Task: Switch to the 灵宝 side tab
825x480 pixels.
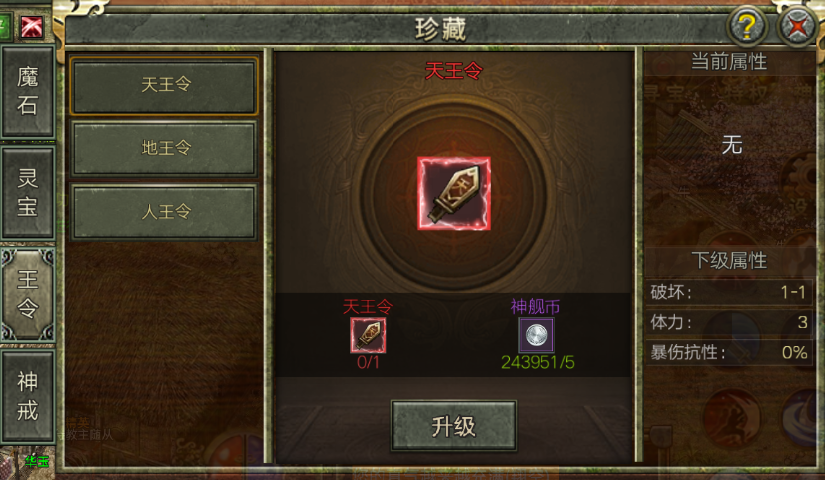Action: [28, 193]
